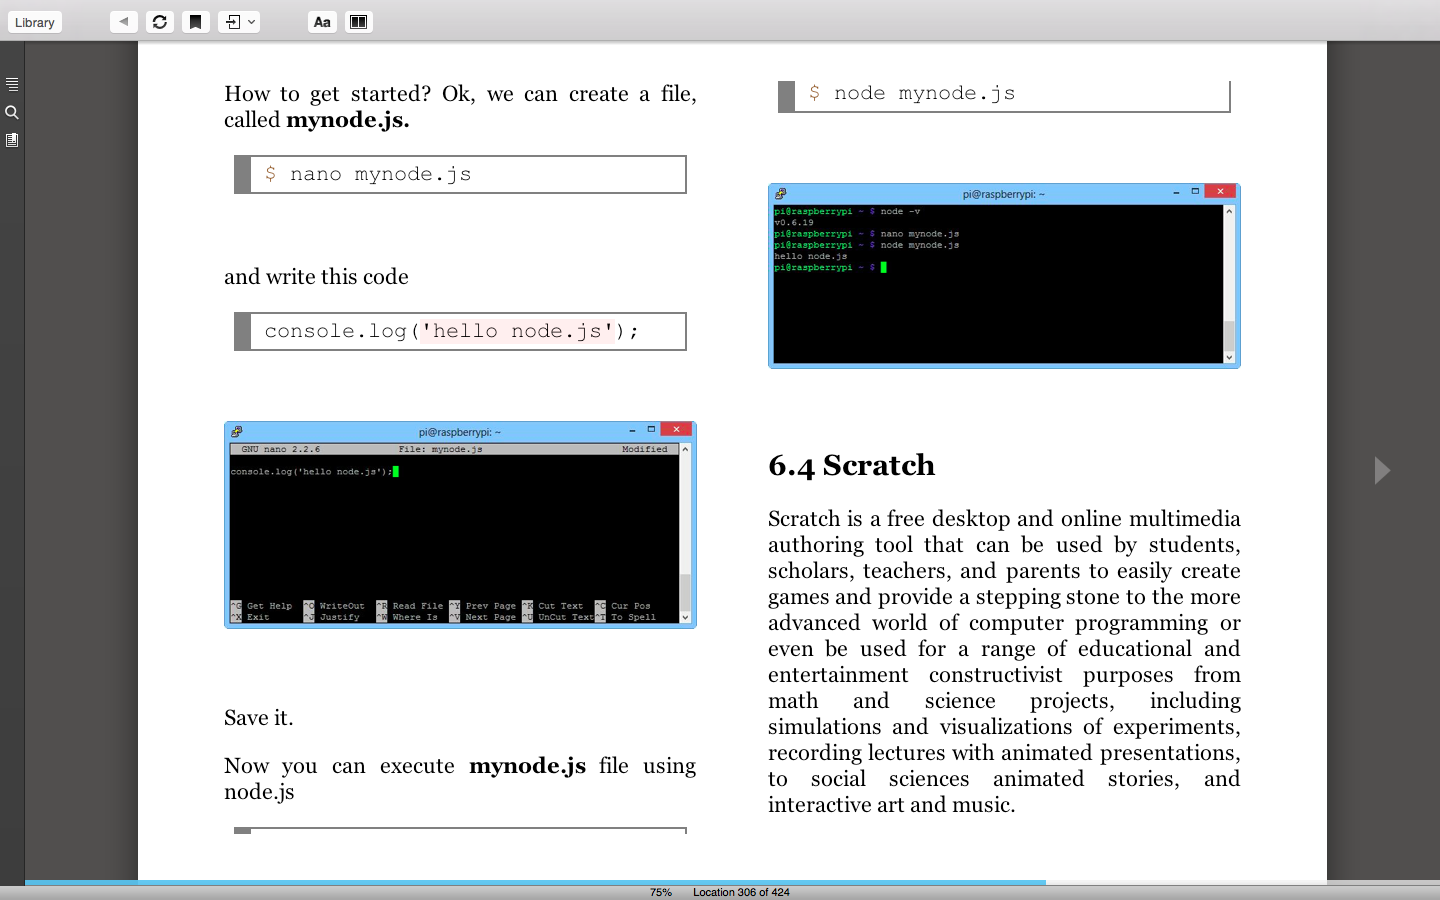Open table of contents sidebar icon
This screenshot has height=900, width=1440.
point(12,84)
